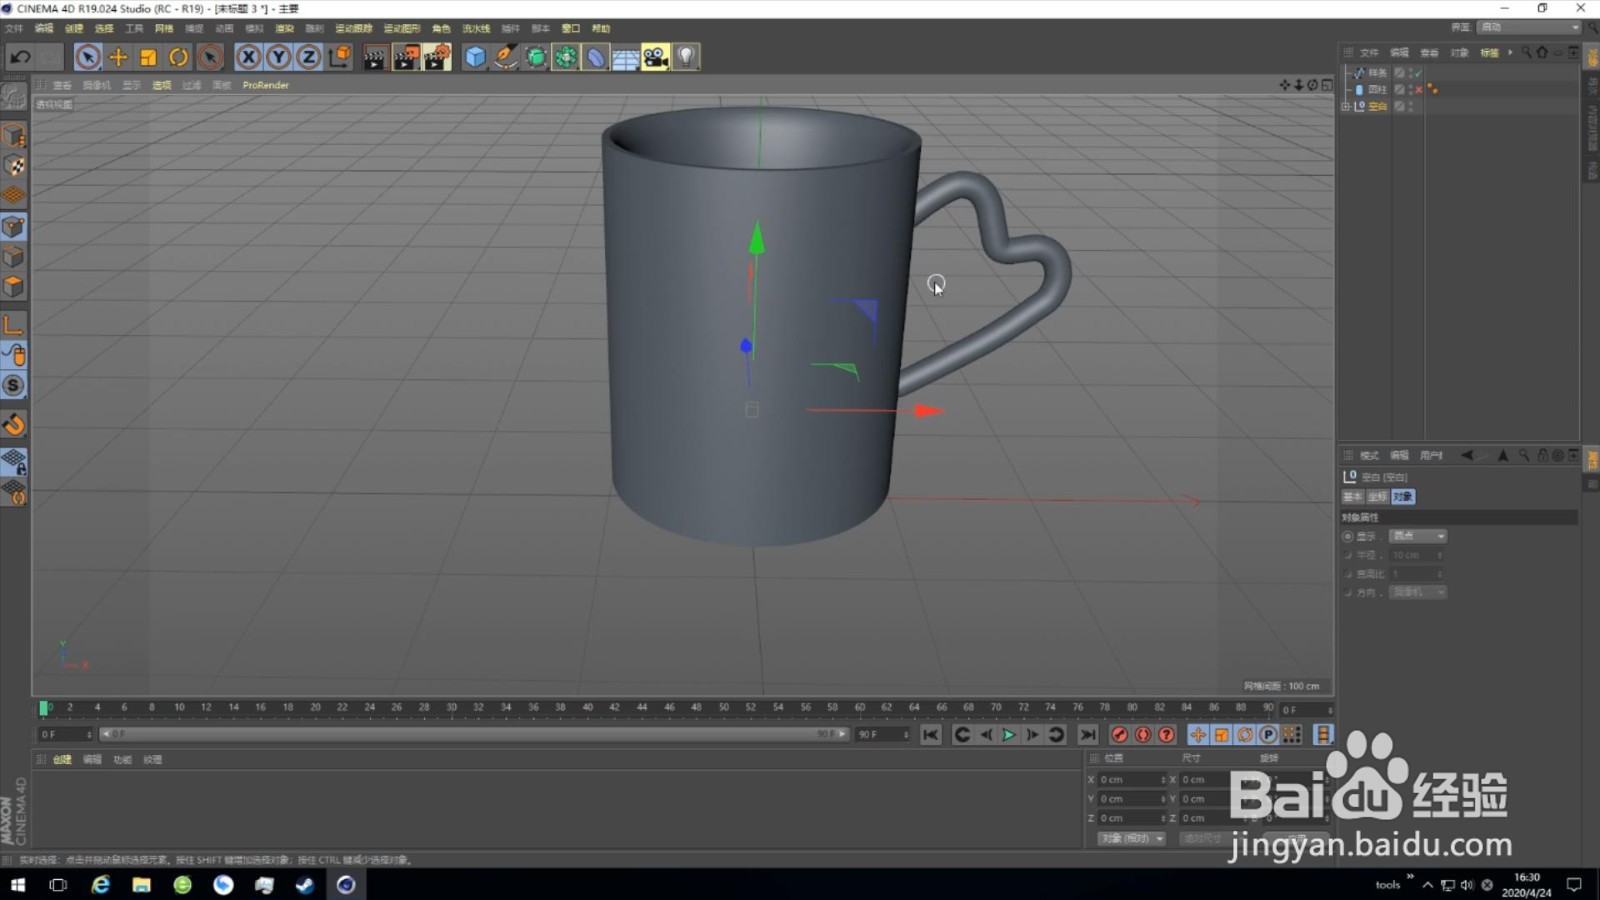Select the Rotate tool icon
Screen dimensions: 1600x900
click(178, 57)
